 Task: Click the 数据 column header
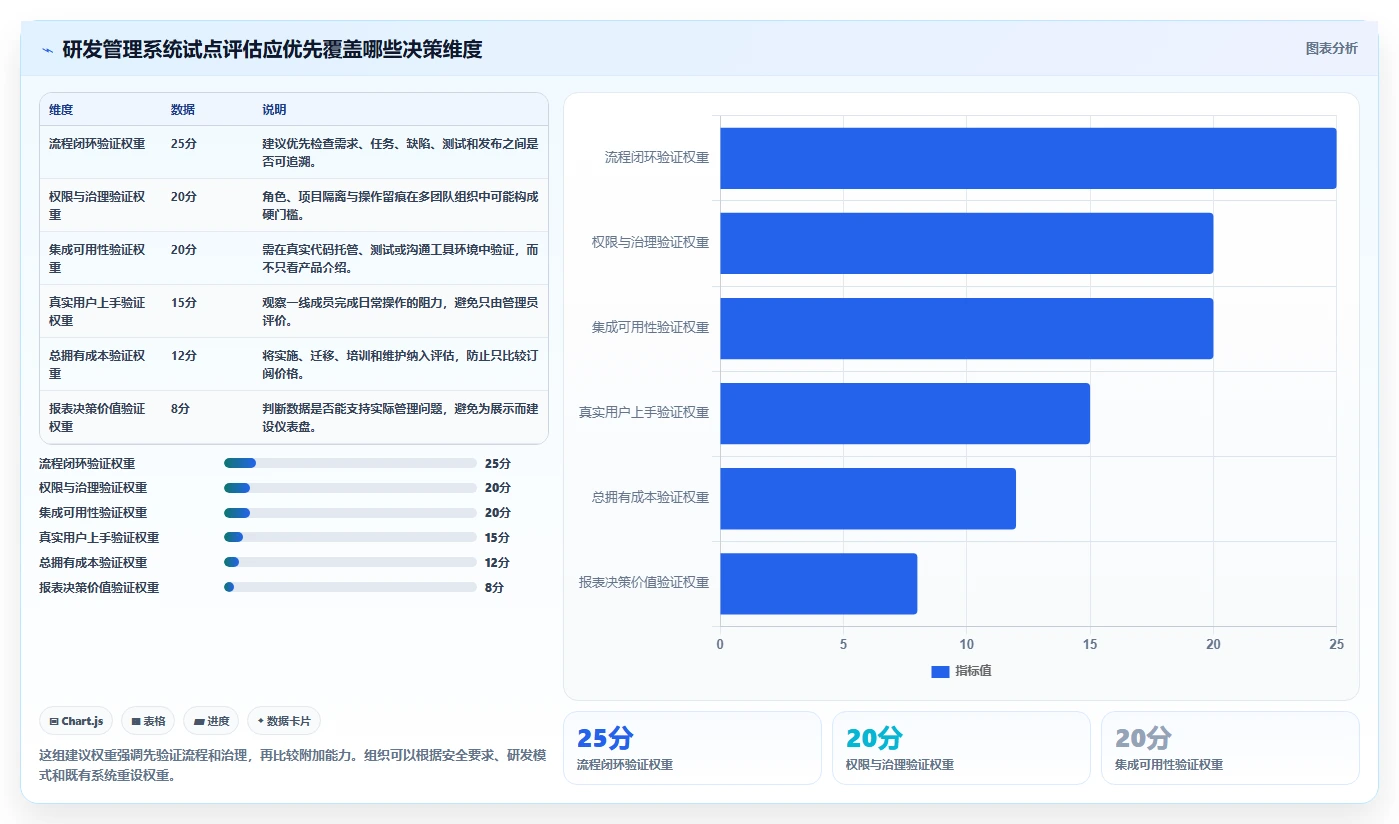pos(183,110)
